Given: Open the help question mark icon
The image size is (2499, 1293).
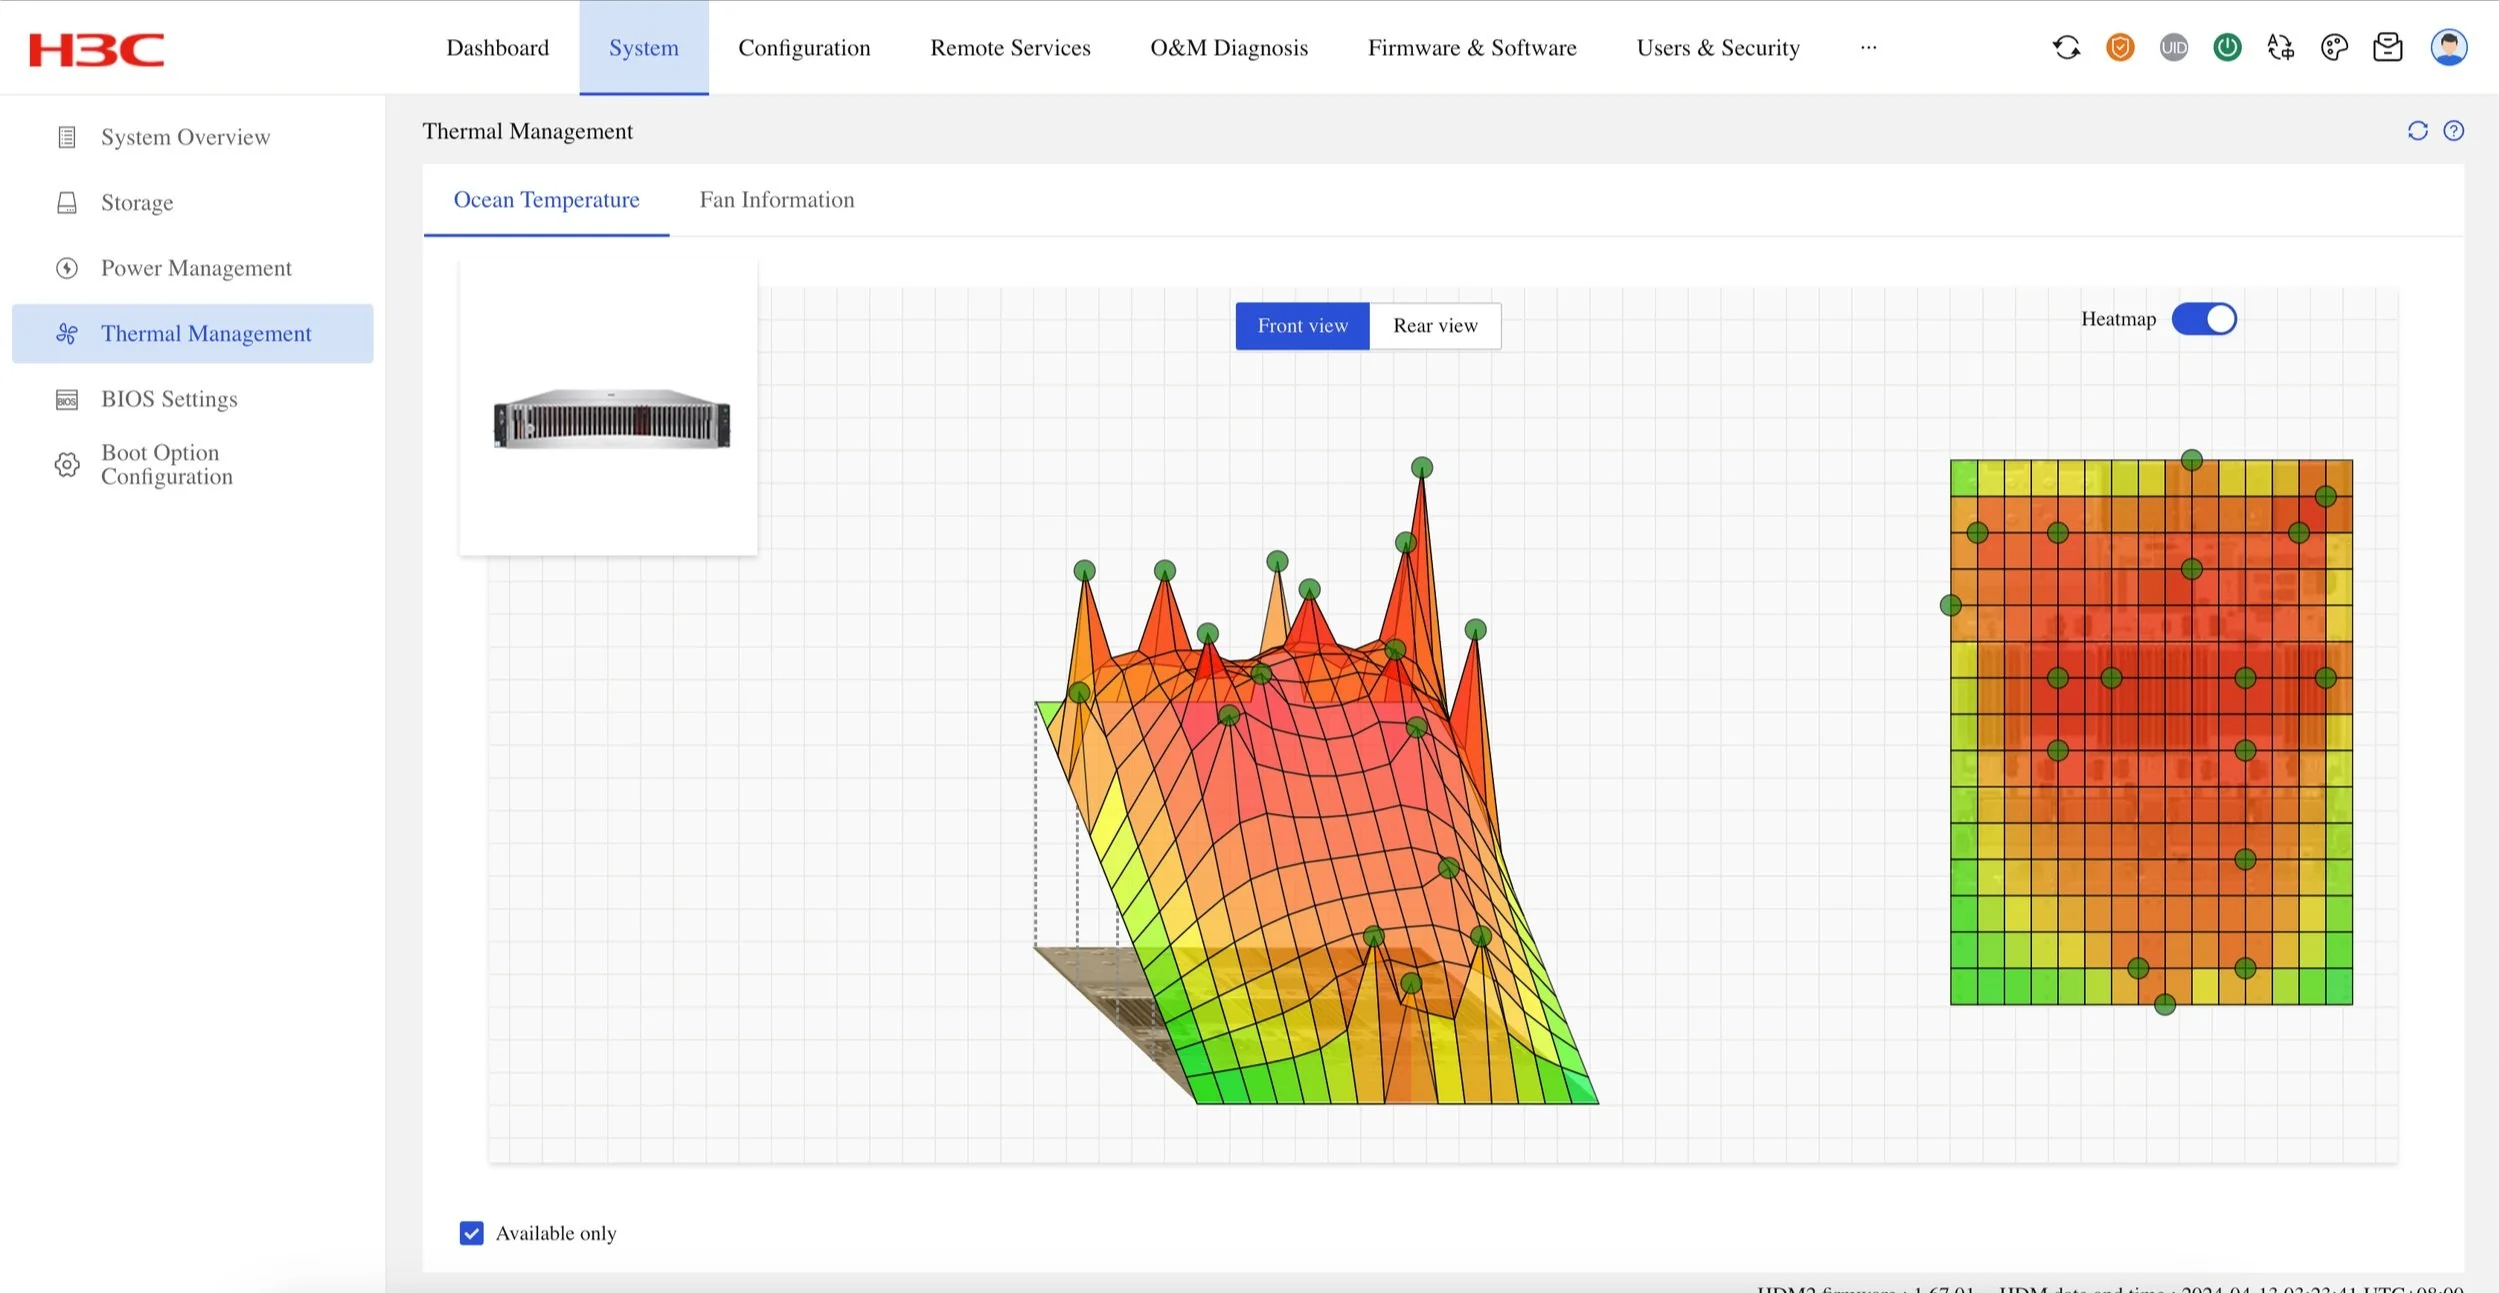Looking at the screenshot, I should pos(2453,131).
